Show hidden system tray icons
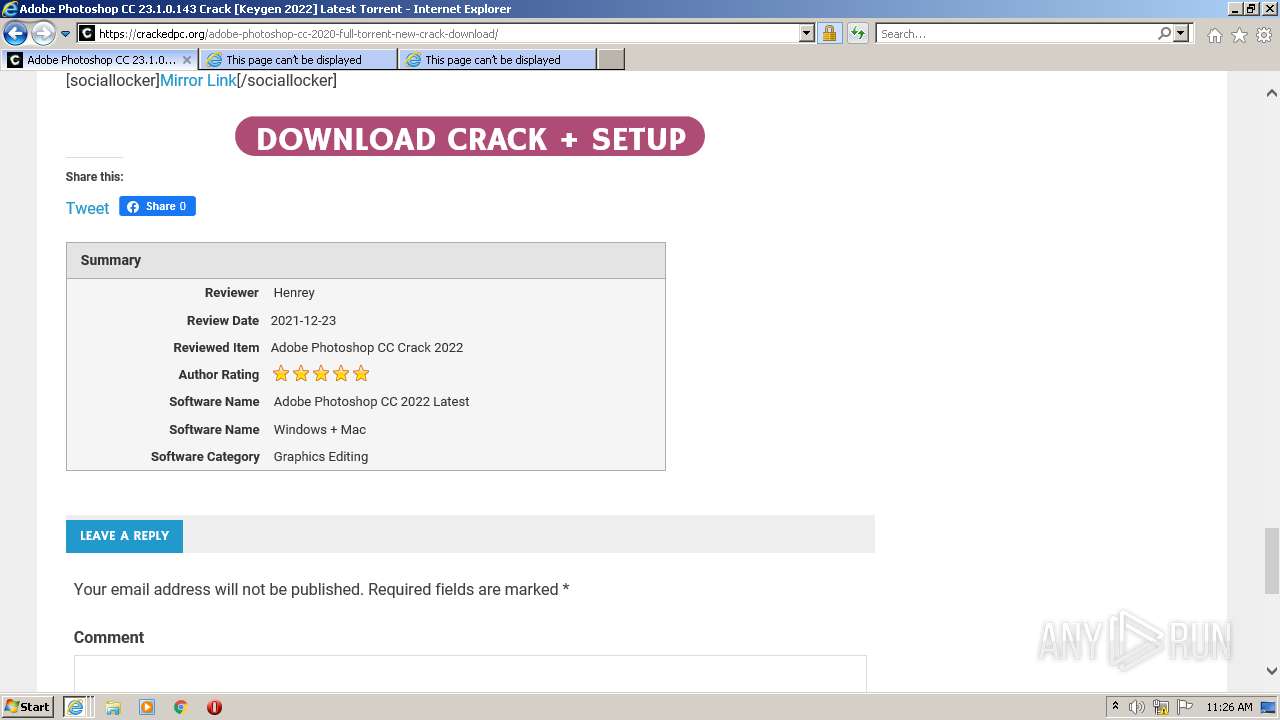 pyautogui.click(x=1116, y=707)
